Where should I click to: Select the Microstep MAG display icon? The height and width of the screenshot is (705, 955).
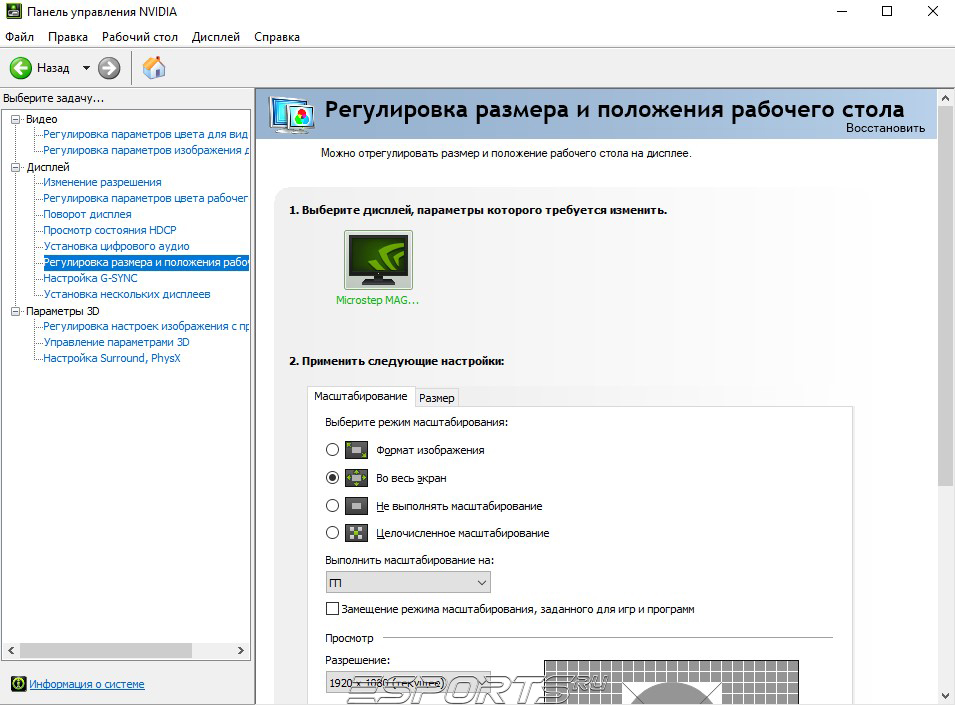378,259
